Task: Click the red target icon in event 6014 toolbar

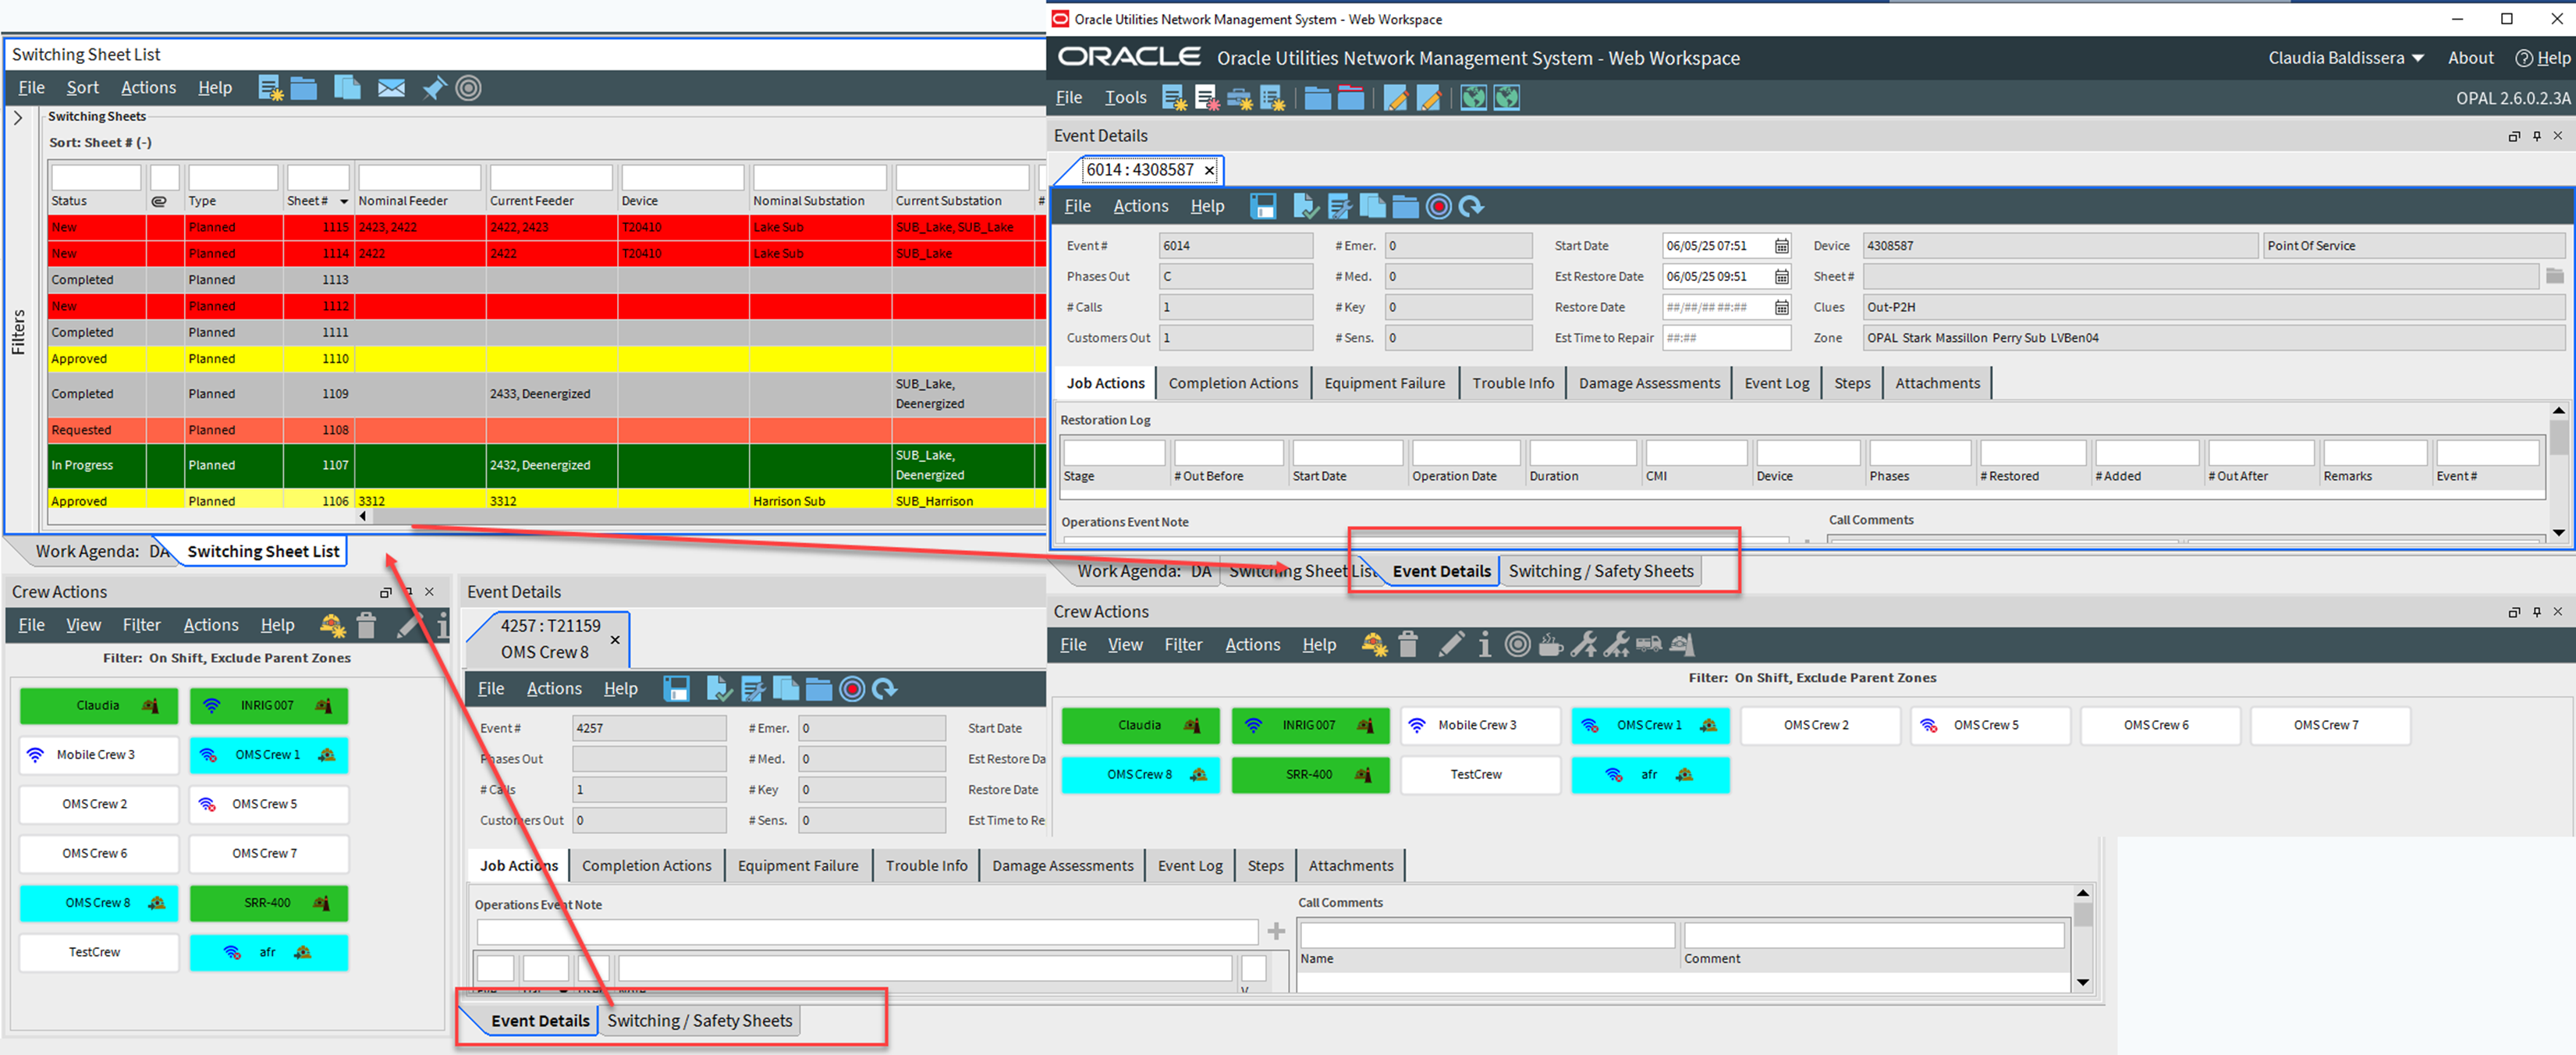Action: pyautogui.click(x=1438, y=207)
